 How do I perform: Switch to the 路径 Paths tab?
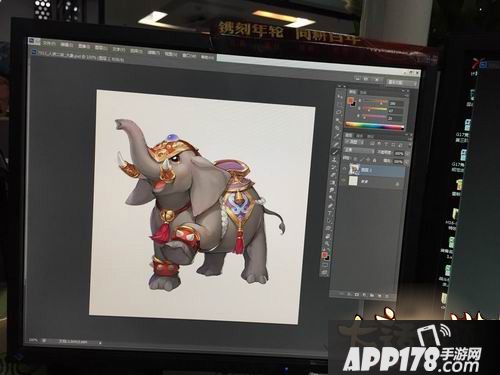[370, 137]
